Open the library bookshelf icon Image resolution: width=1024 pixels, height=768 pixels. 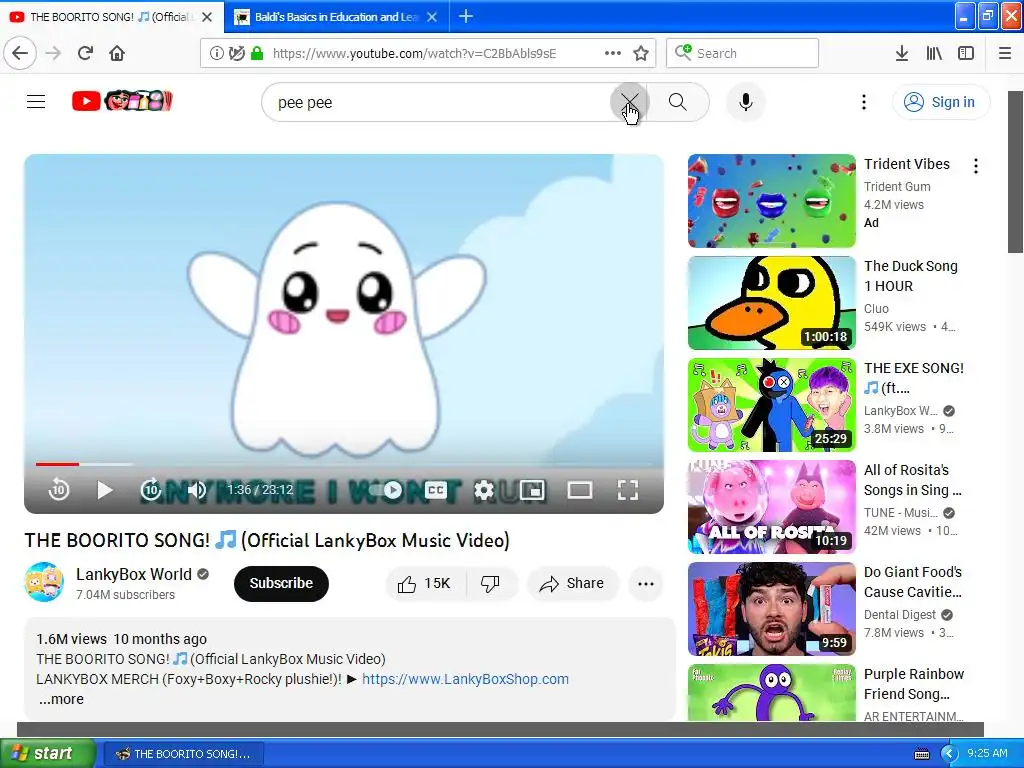(934, 53)
